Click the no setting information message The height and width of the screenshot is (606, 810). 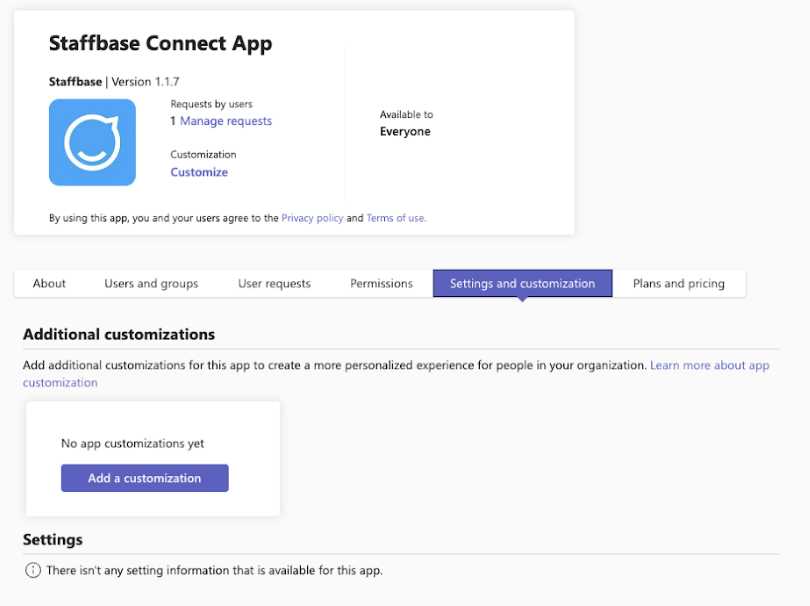point(214,570)
